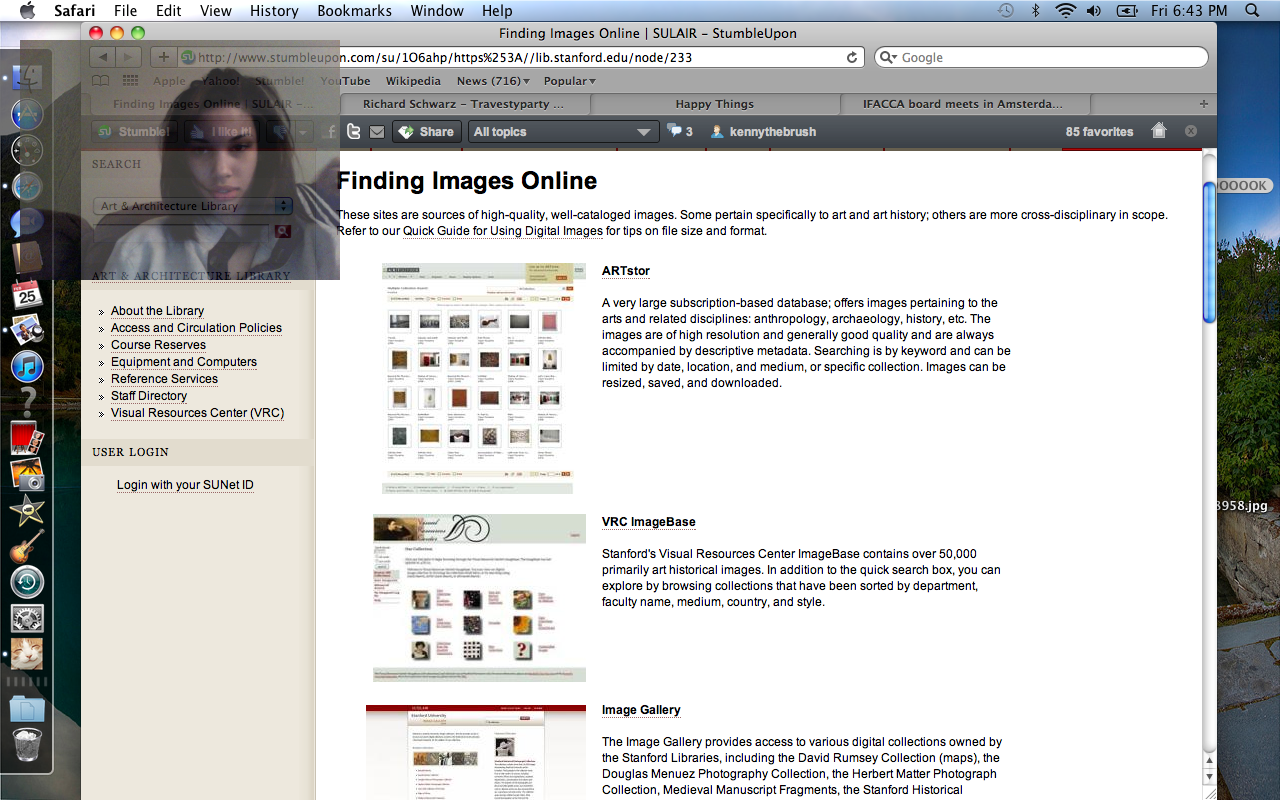The width and height of the screenshot is (1280, 800).
Task: Follow the Visual Resources Center (VRC) link
Action: click(x=197, y=413)
